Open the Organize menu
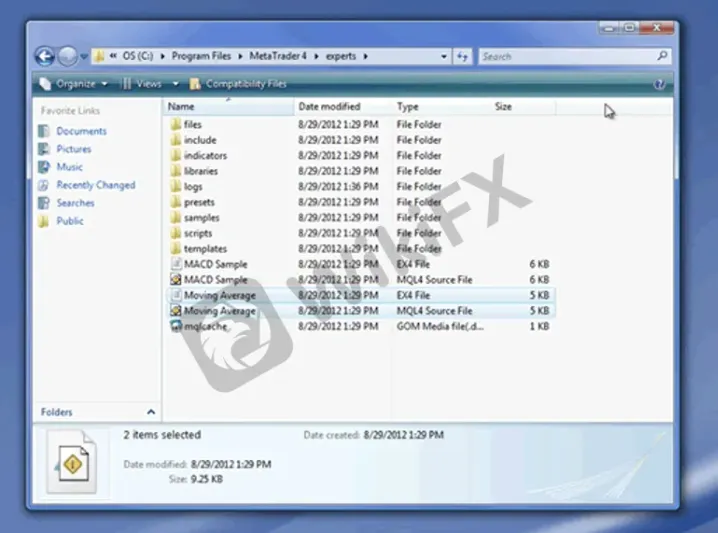 pyautogui.click(x=73, y=84)
